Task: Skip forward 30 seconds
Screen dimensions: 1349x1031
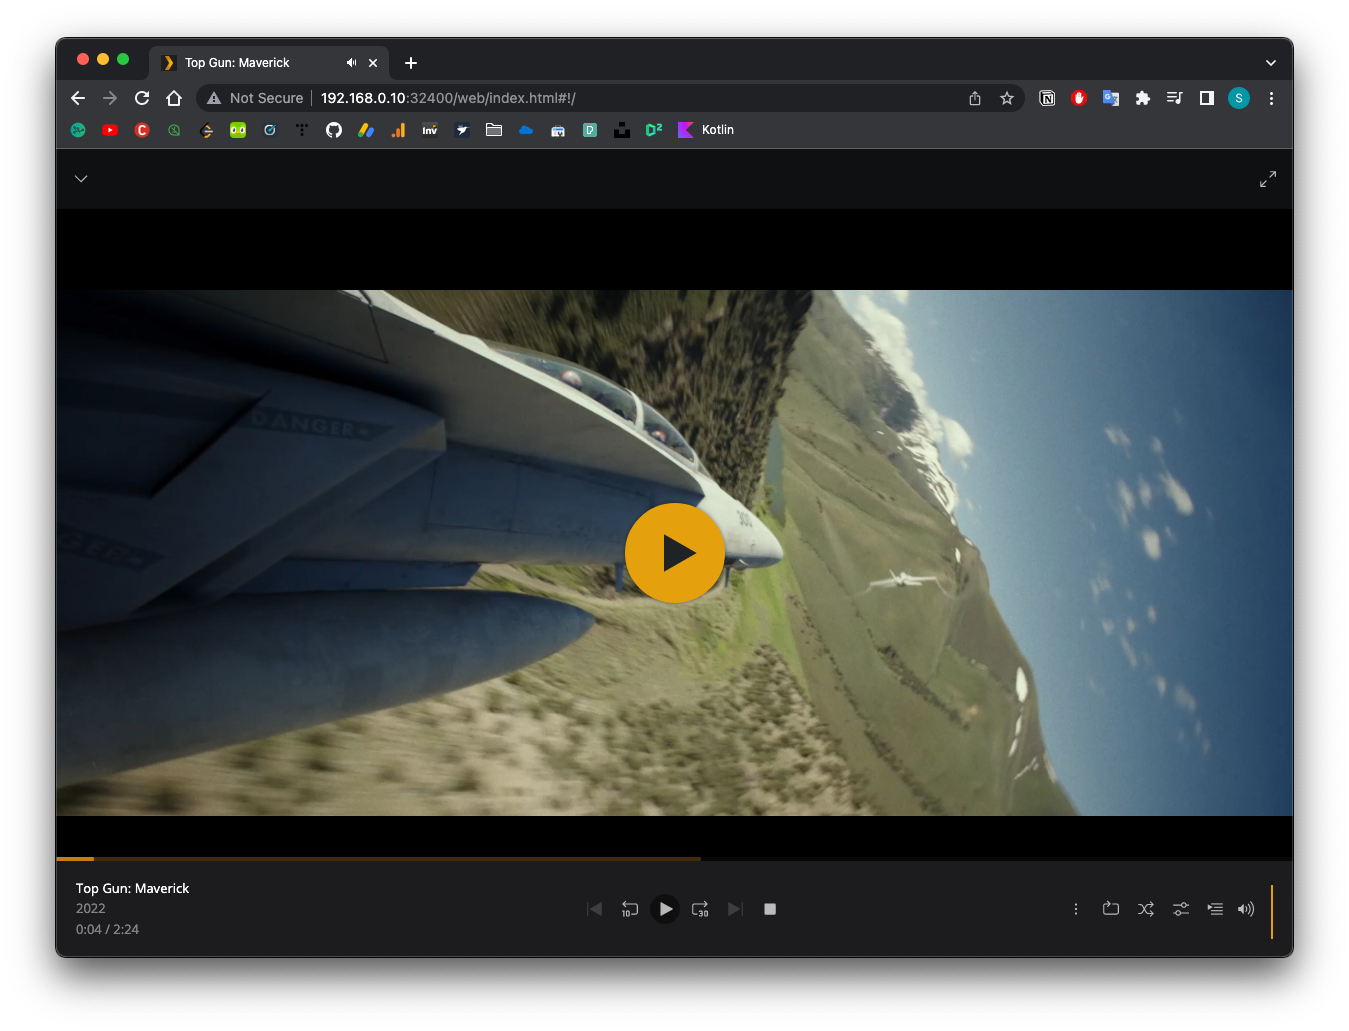Action: coord(700,909)
